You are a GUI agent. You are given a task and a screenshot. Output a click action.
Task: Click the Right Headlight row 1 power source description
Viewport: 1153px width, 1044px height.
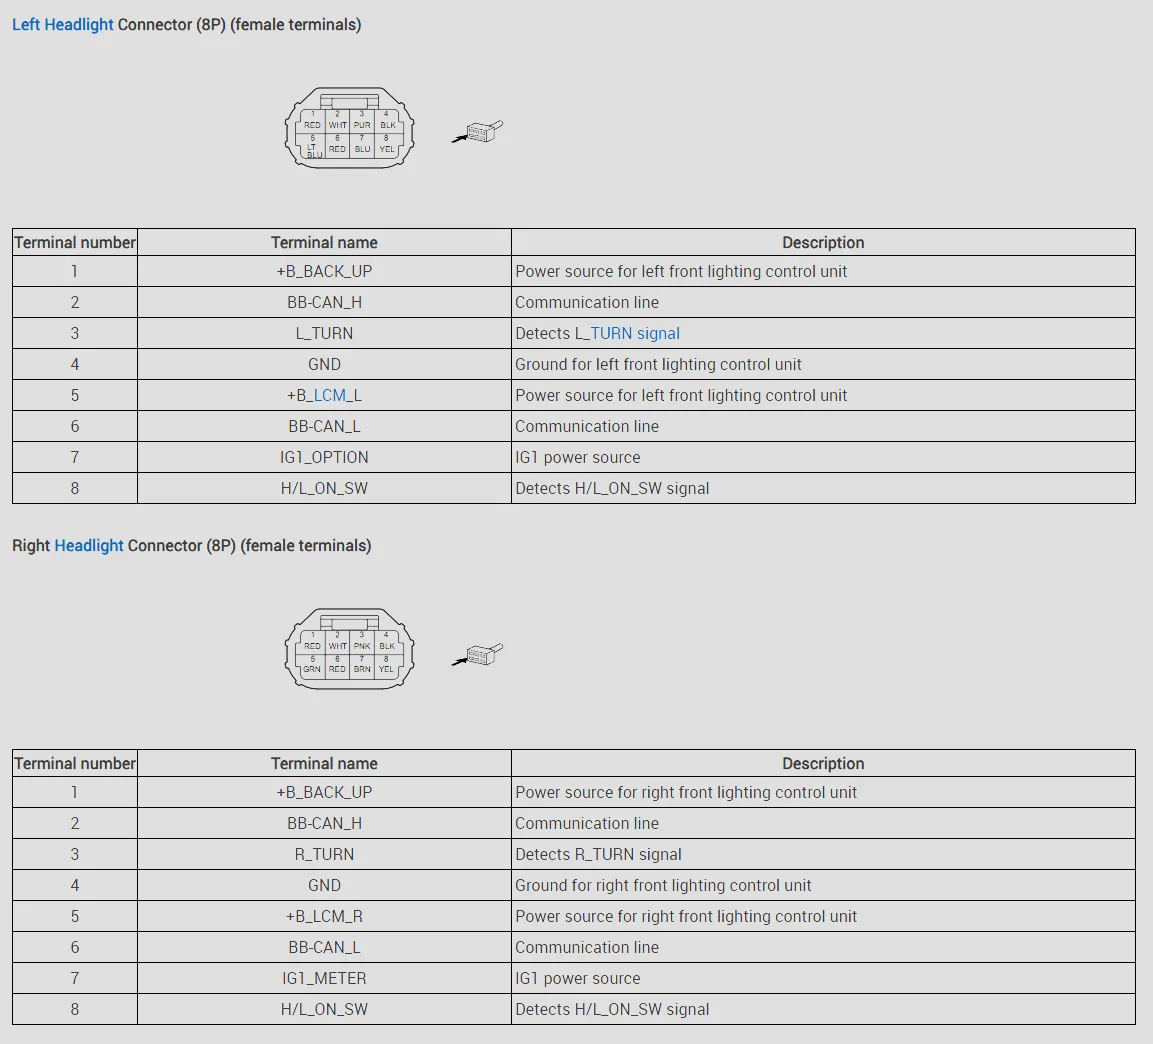686,793
